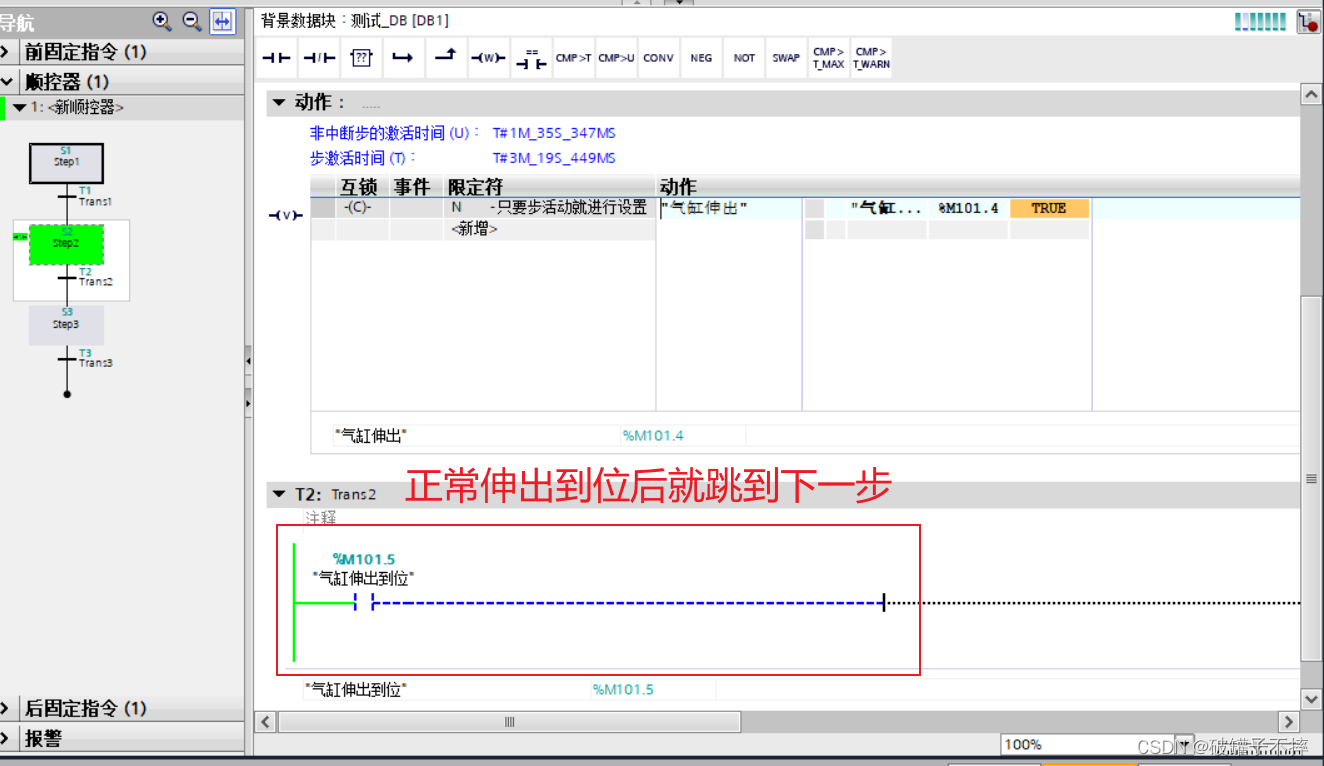
Task: Click the 动作 table column header
Action: pos(678,187)
